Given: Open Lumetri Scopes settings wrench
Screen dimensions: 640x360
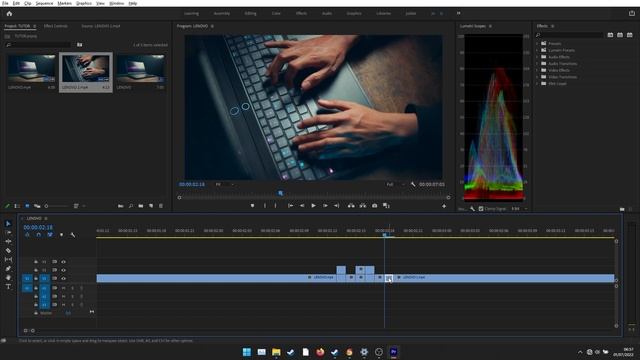Looking at the screenshot, I should click(x=472, y=209).
